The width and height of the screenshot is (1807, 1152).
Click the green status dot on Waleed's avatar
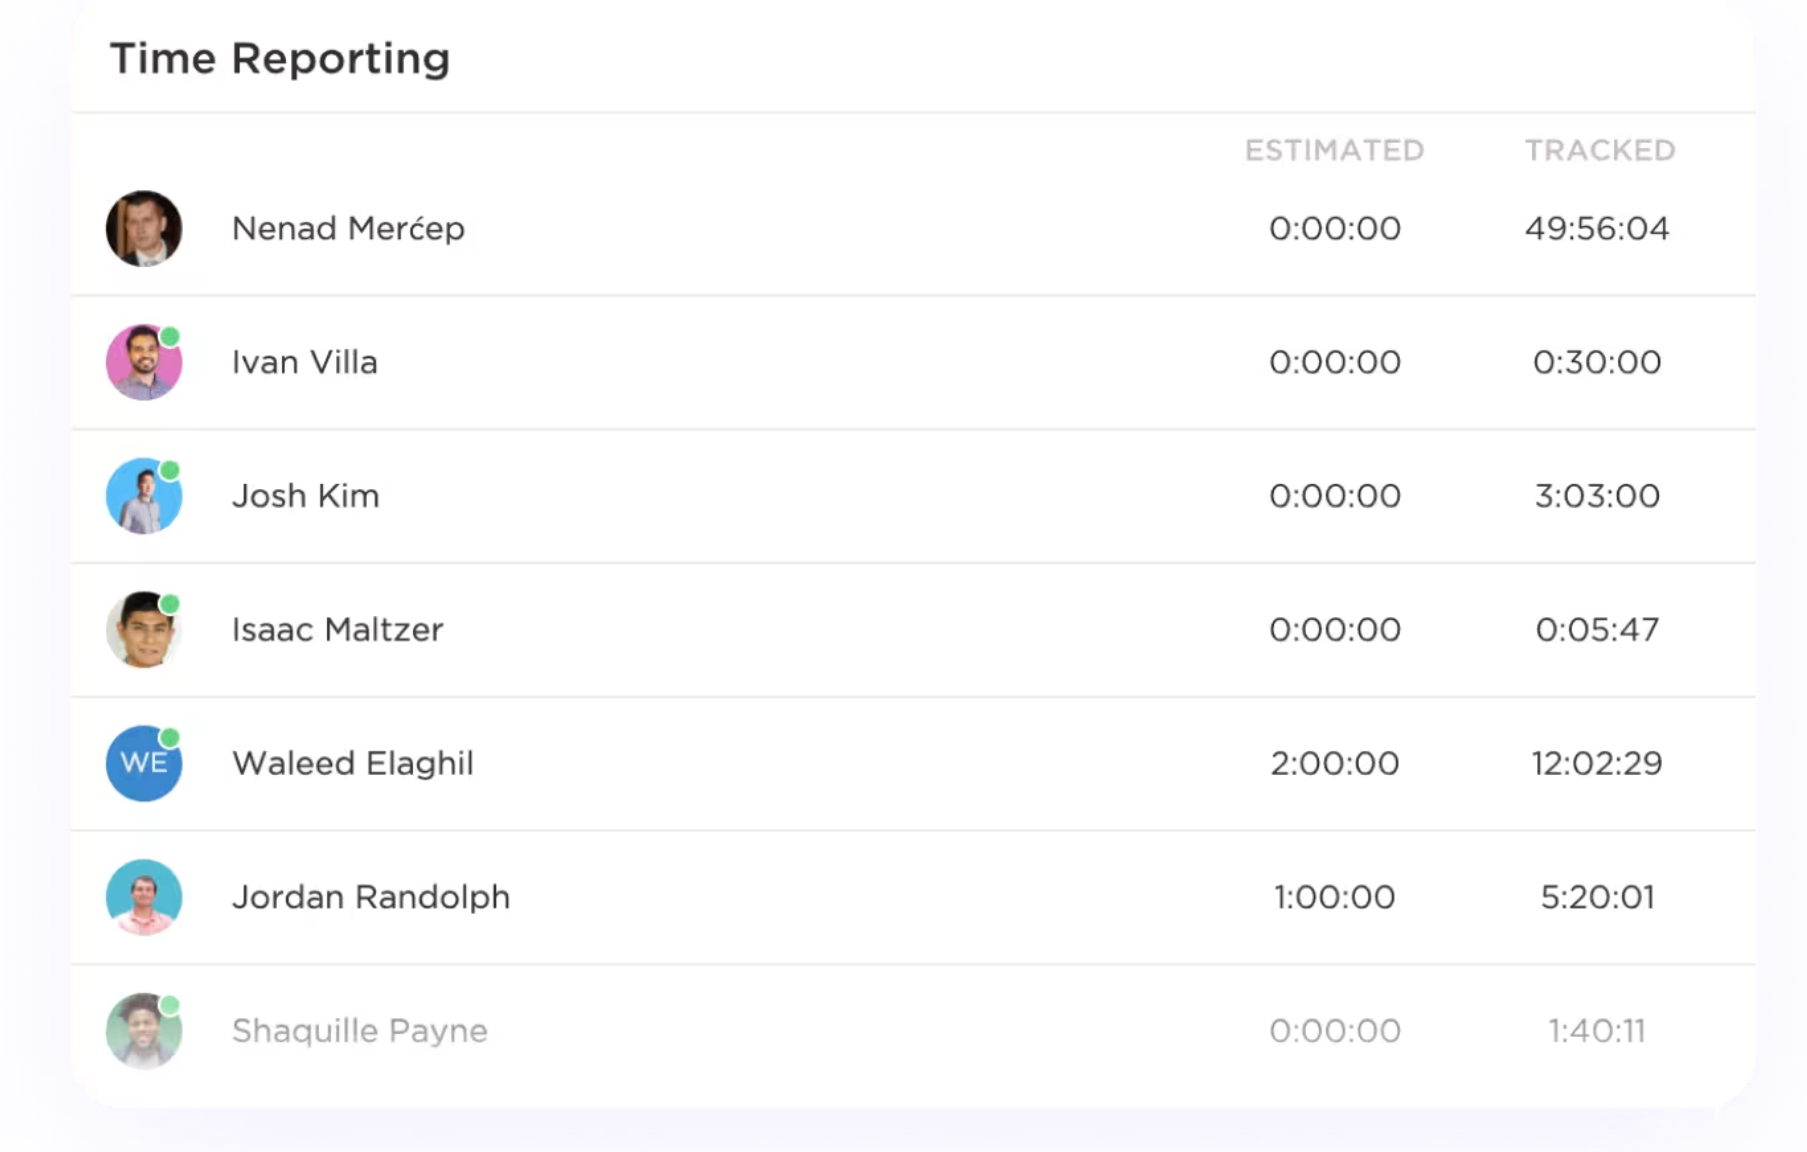(x=170, y=738)
